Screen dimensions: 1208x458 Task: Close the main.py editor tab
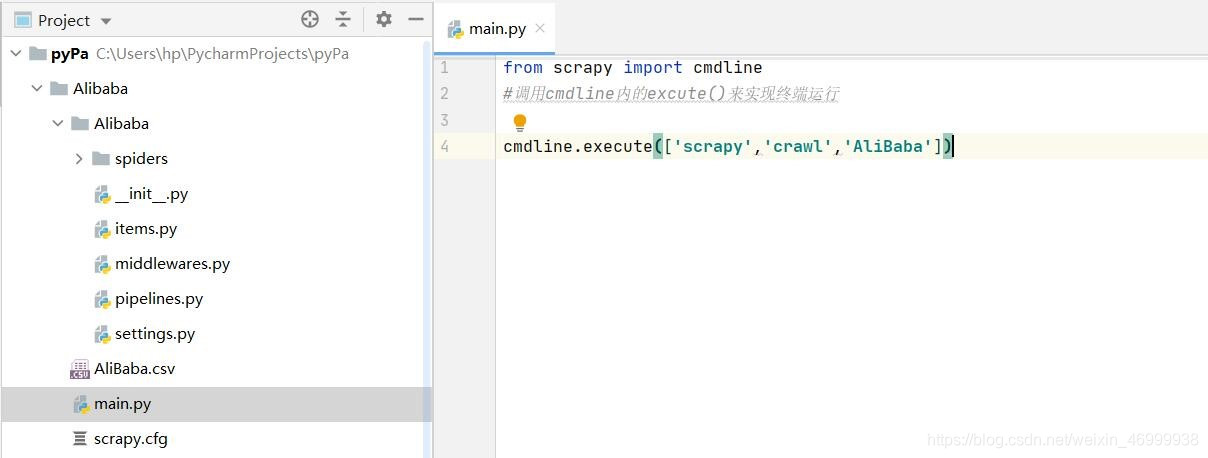click(x=540, y=28)
